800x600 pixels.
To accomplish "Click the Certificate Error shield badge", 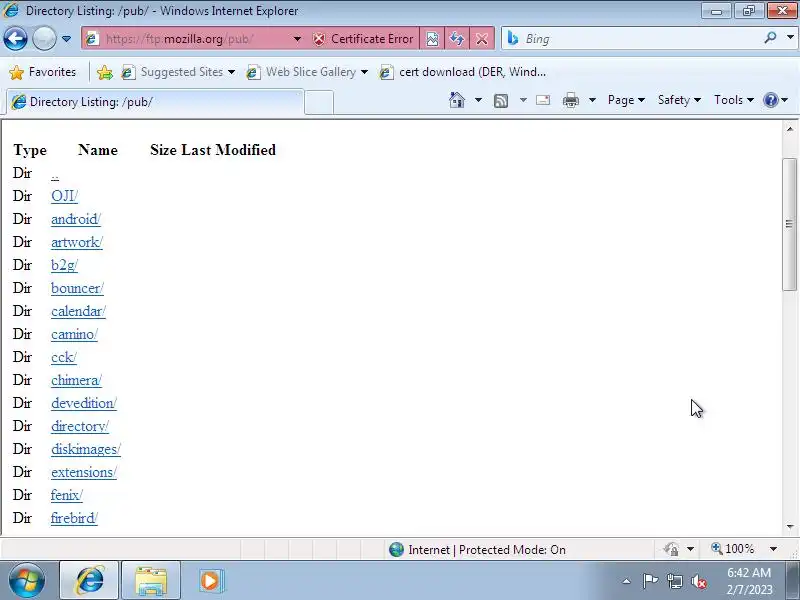I will click(363, 39).
